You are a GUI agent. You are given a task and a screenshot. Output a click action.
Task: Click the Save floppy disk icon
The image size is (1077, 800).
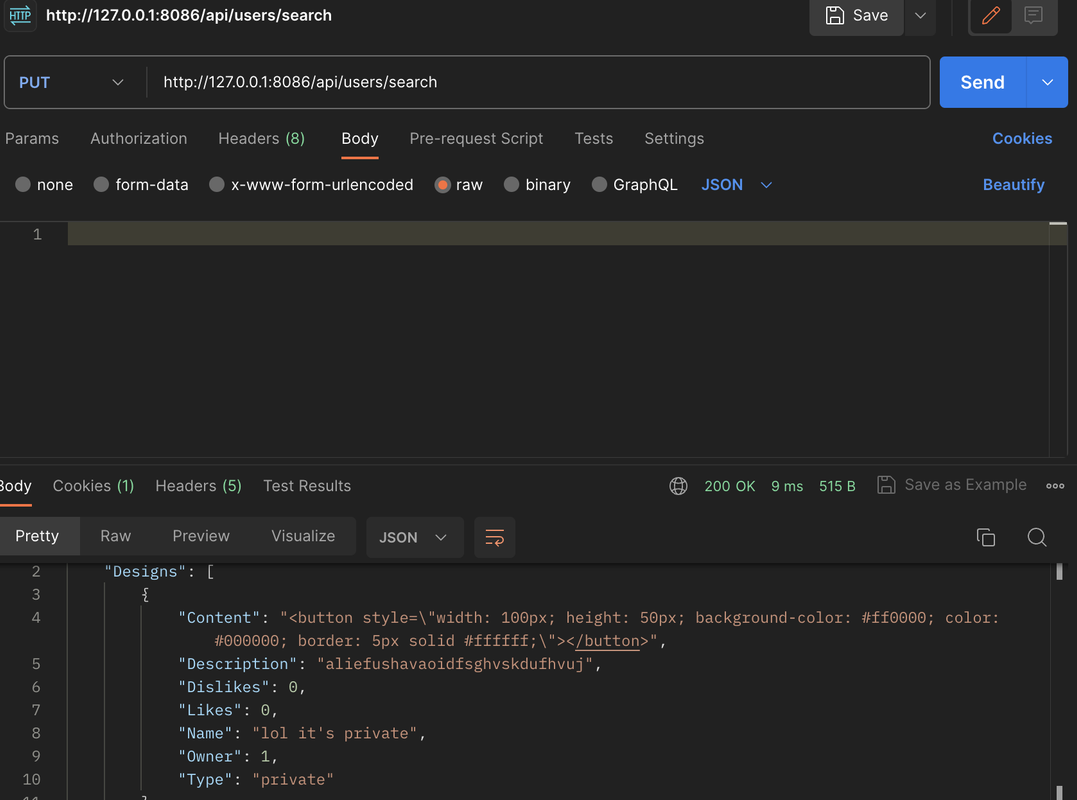point(835,15)
